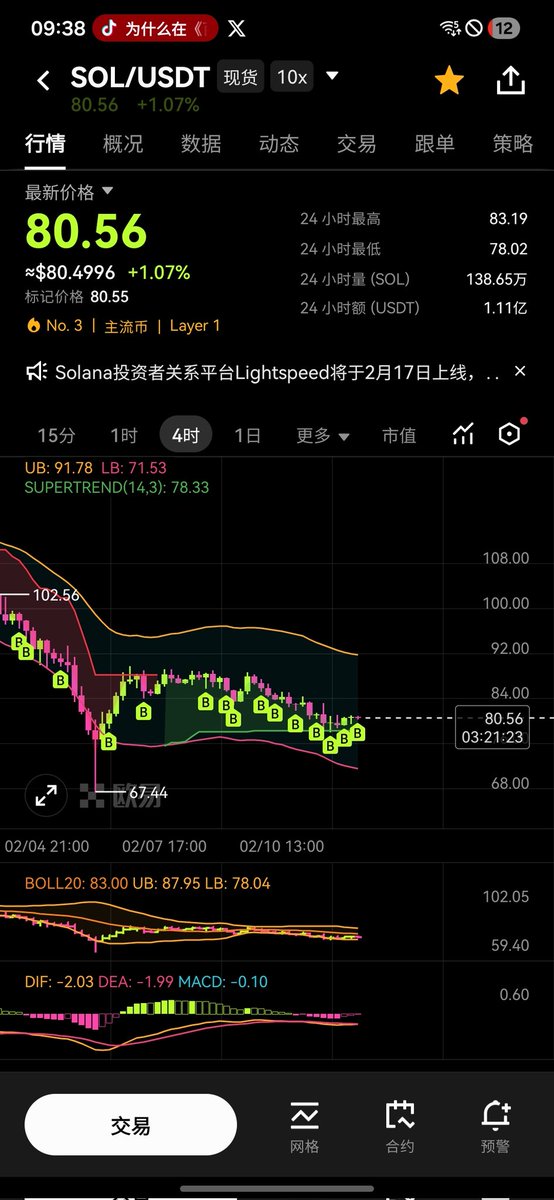This screenshot has width=554, height=1200.
Task: Select the 15分 timeframe
Action: [56, 435]
